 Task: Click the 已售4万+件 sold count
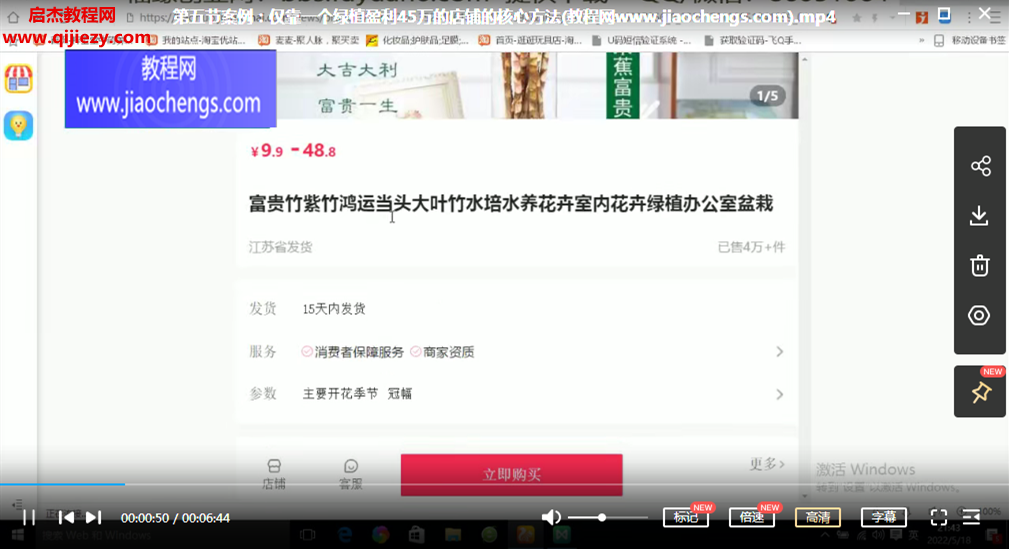tap(751, 247)
